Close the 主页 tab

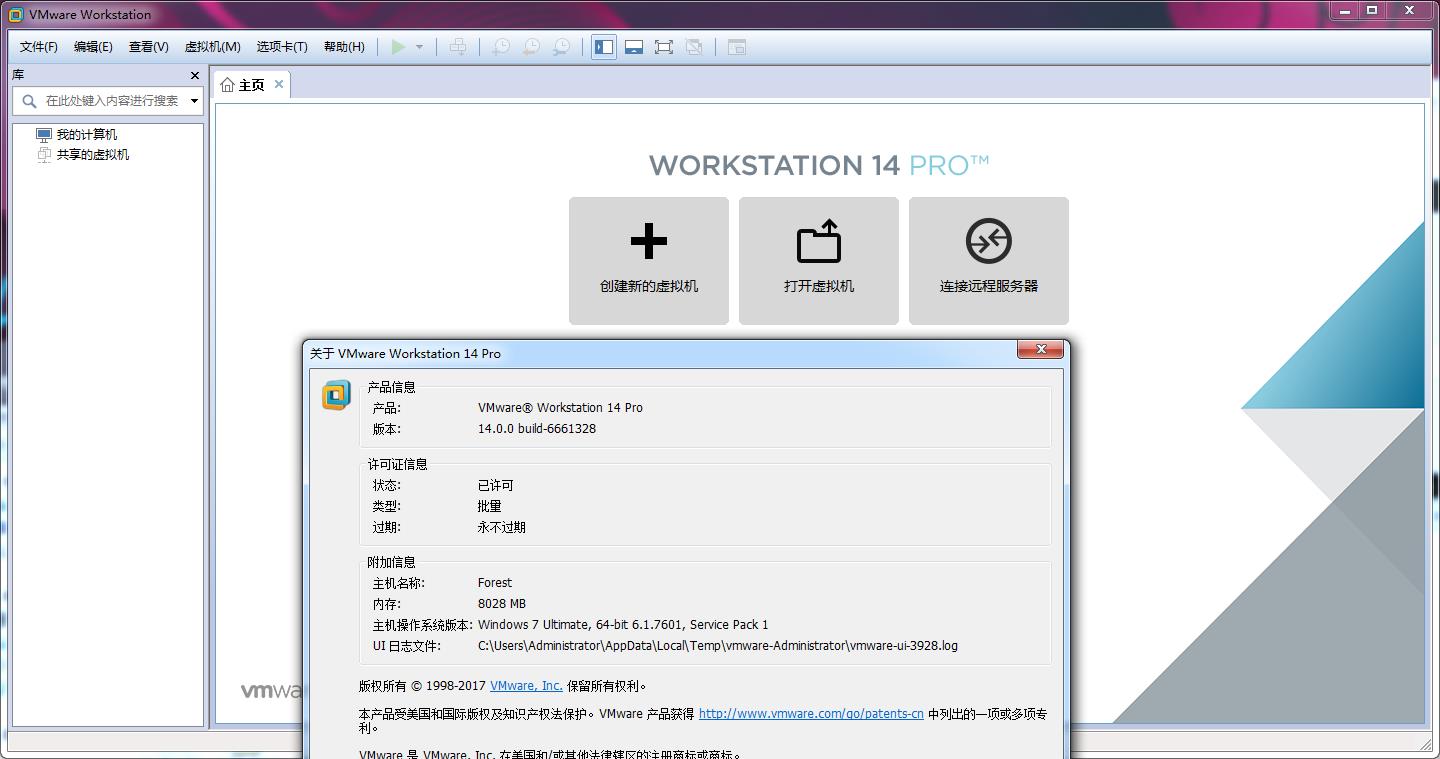[279, 84]
